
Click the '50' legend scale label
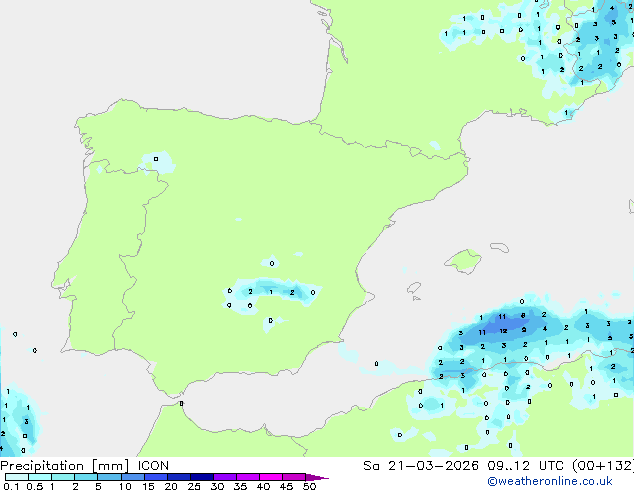(x=309, y=486)
